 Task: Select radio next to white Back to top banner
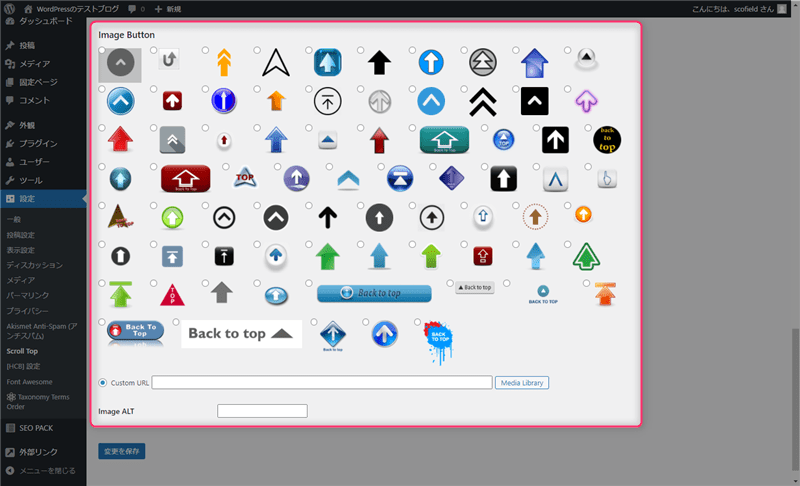pyautogui.click(x=176, y=322)
